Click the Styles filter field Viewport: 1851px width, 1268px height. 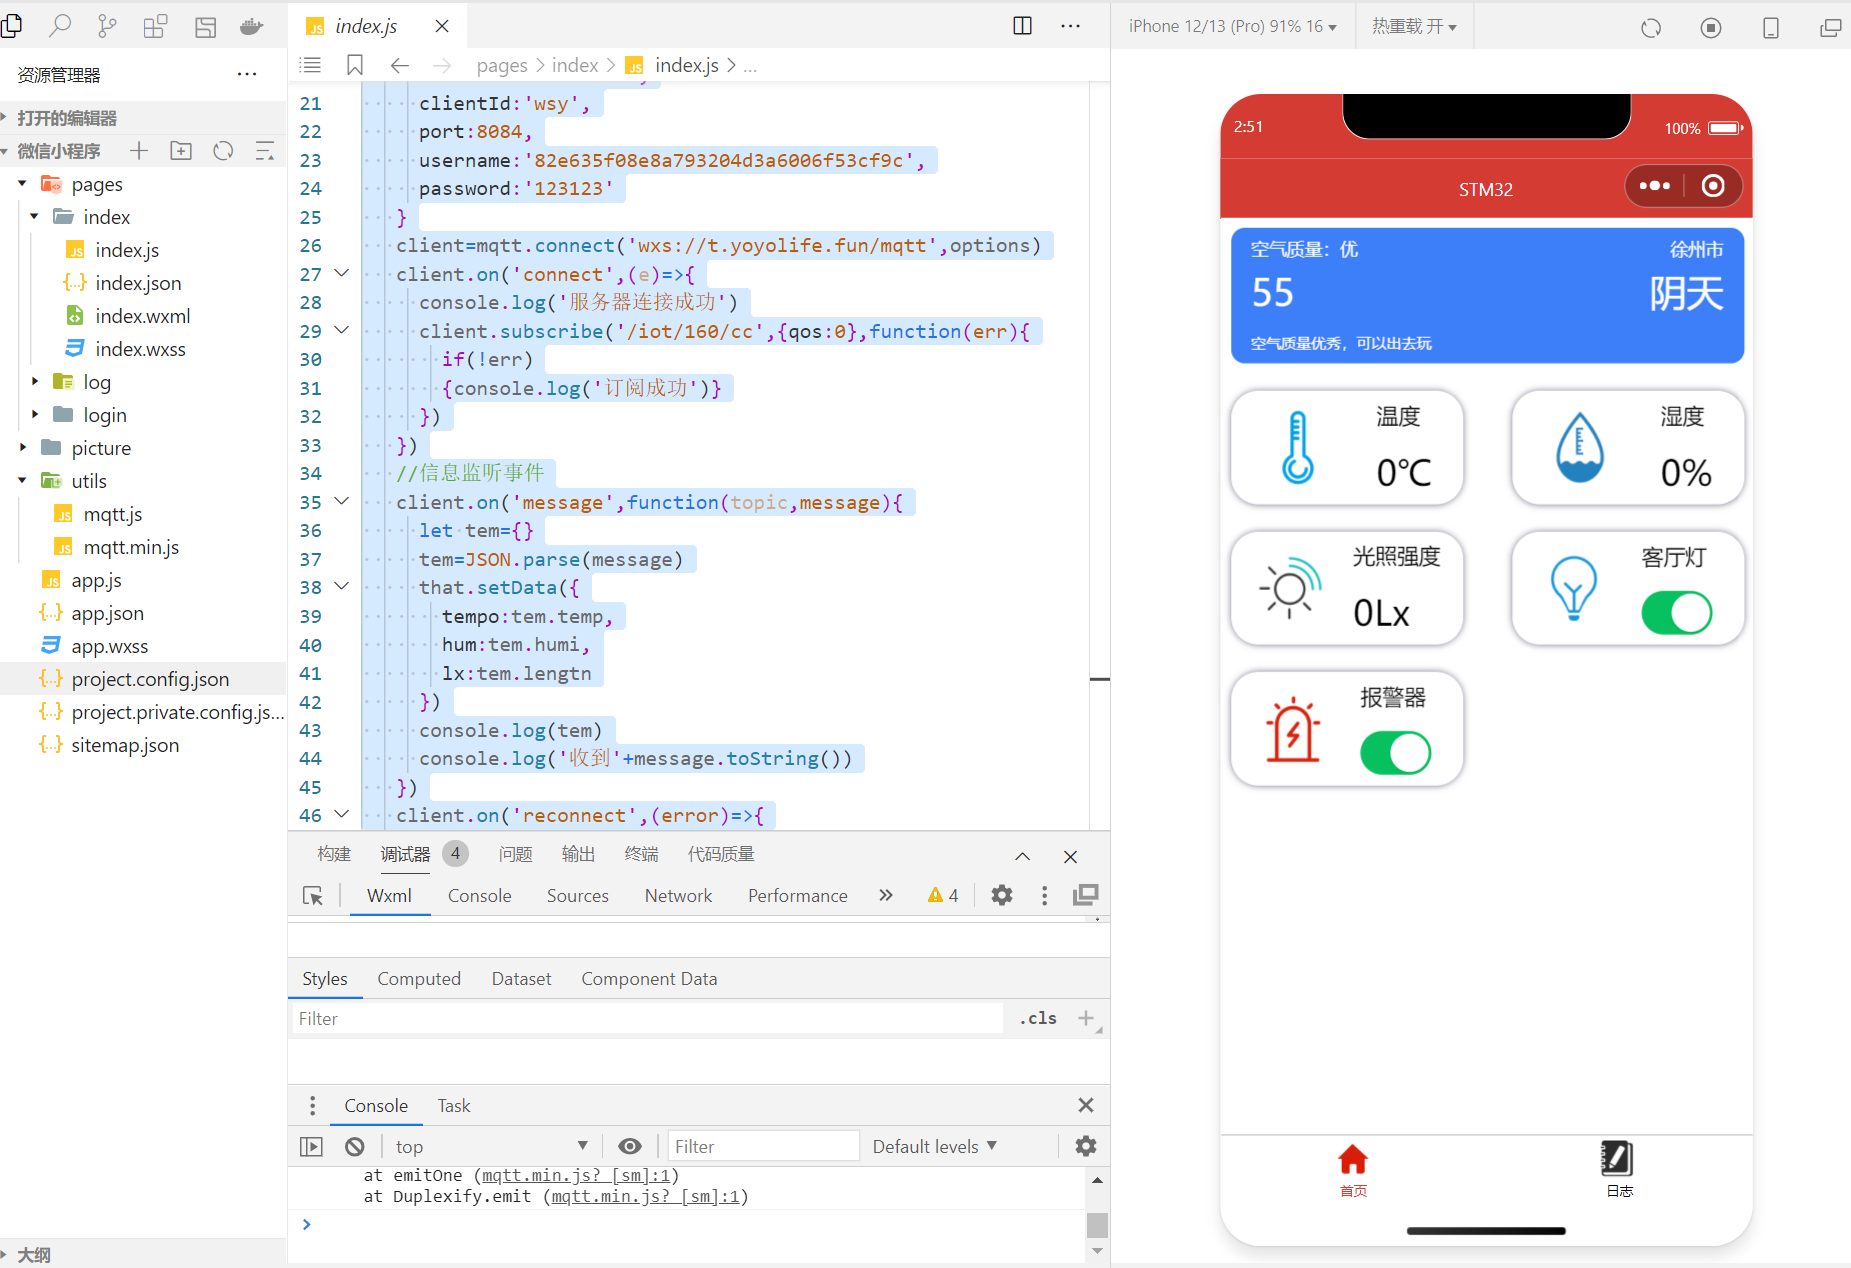point(648,1018)
